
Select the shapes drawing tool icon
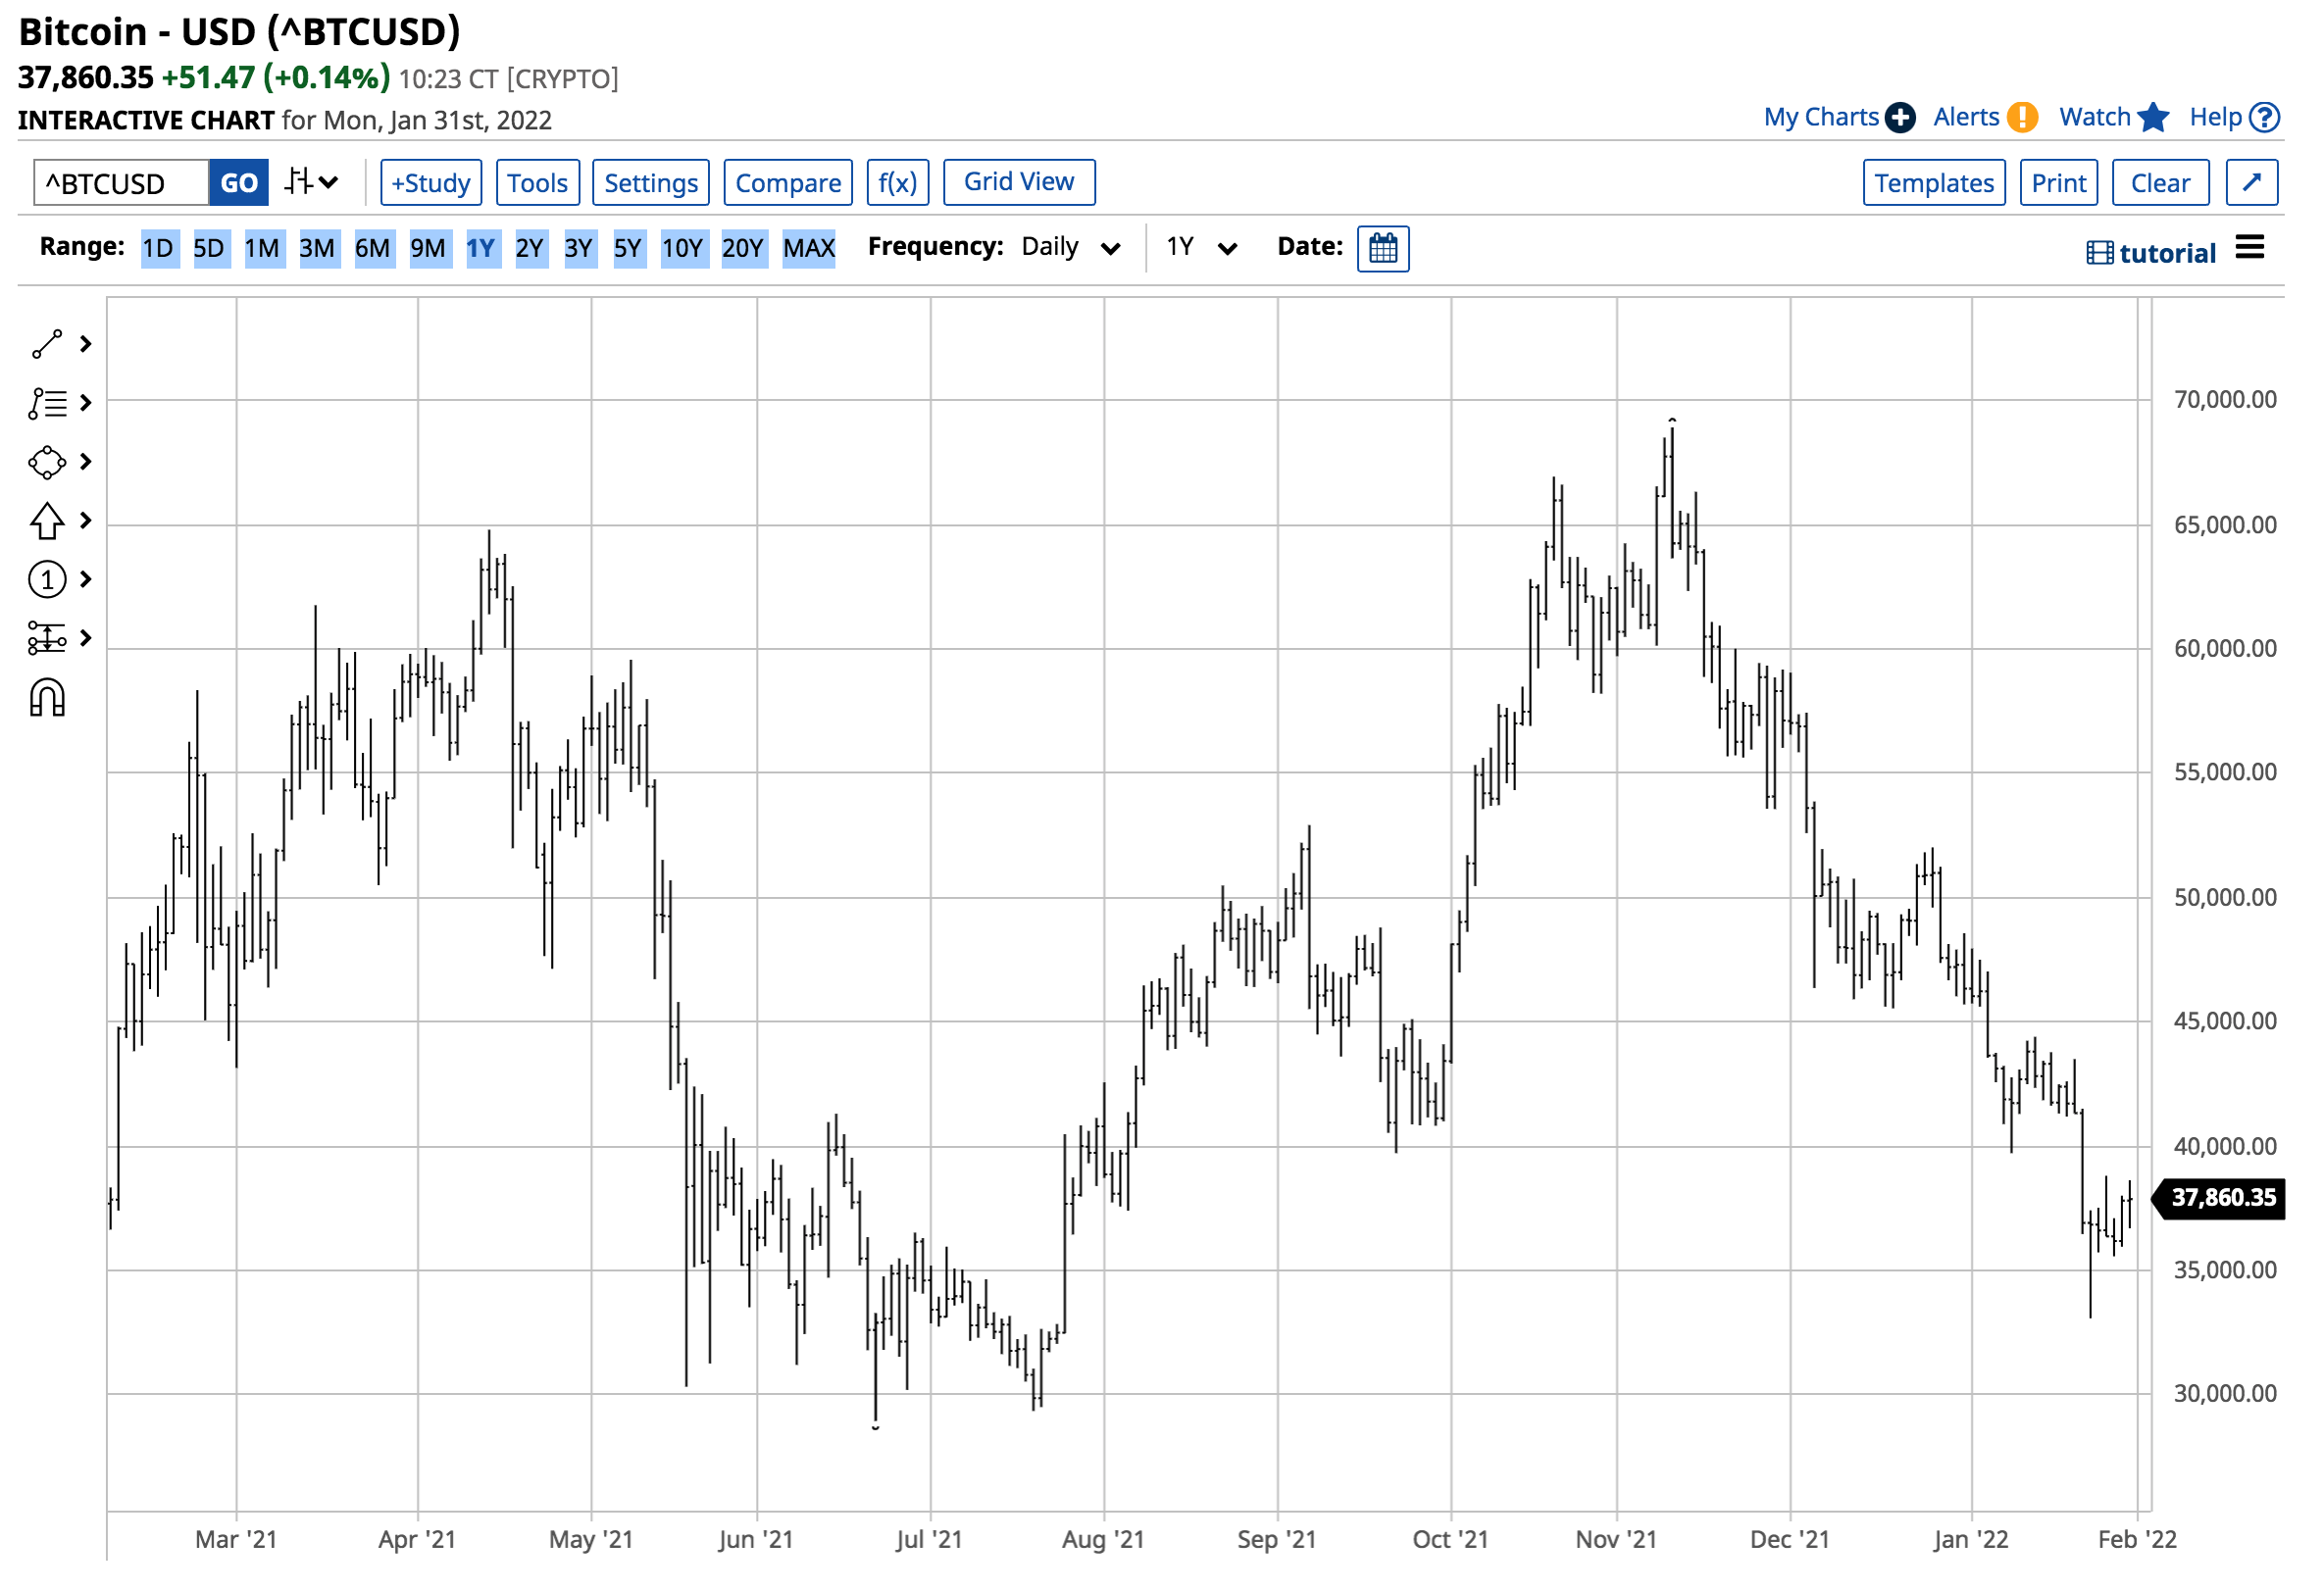(x=47, y=463)
